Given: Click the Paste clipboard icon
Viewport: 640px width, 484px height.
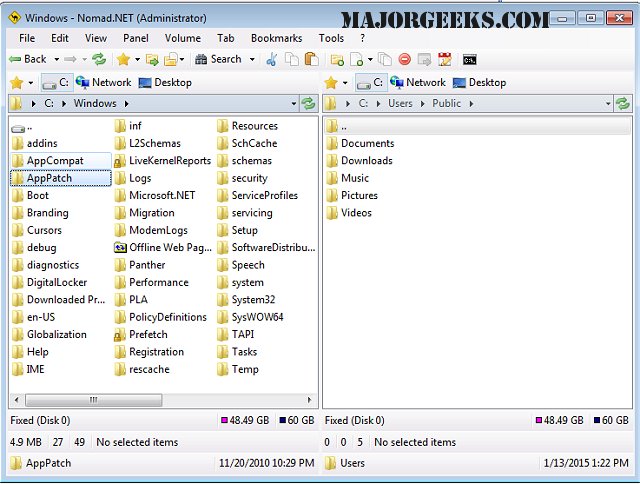Looking at the screenshot, I should point(311,60).
